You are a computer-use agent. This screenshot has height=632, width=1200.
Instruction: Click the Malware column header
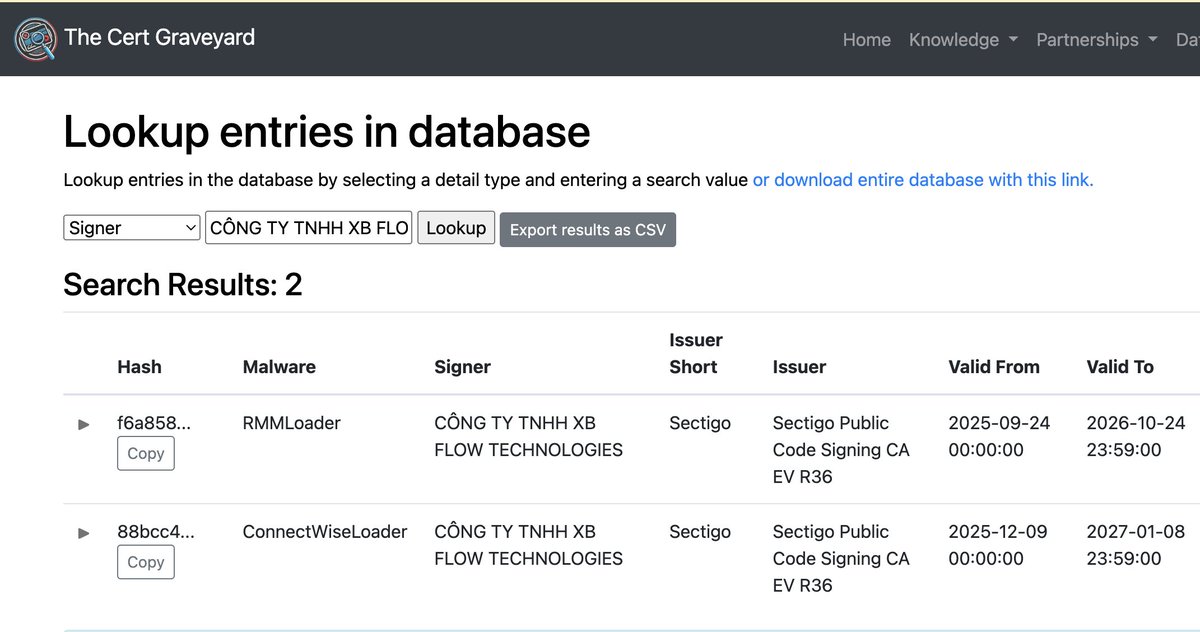point(279,367)
